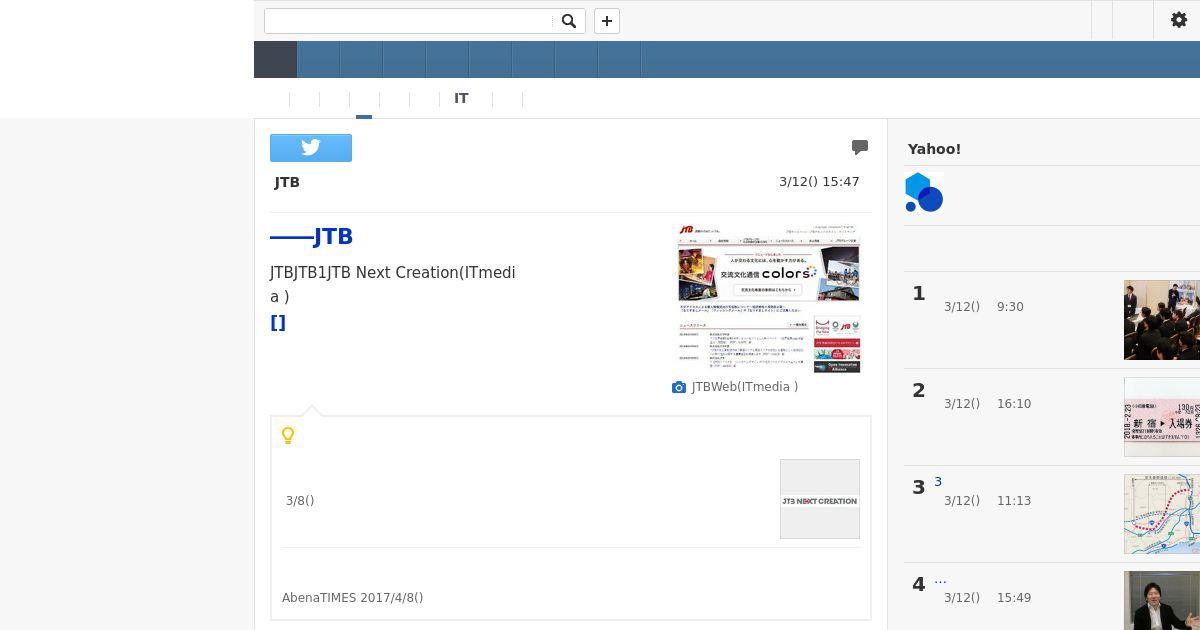
Task: Focus the search input field
Action: [x=408, y=21]
